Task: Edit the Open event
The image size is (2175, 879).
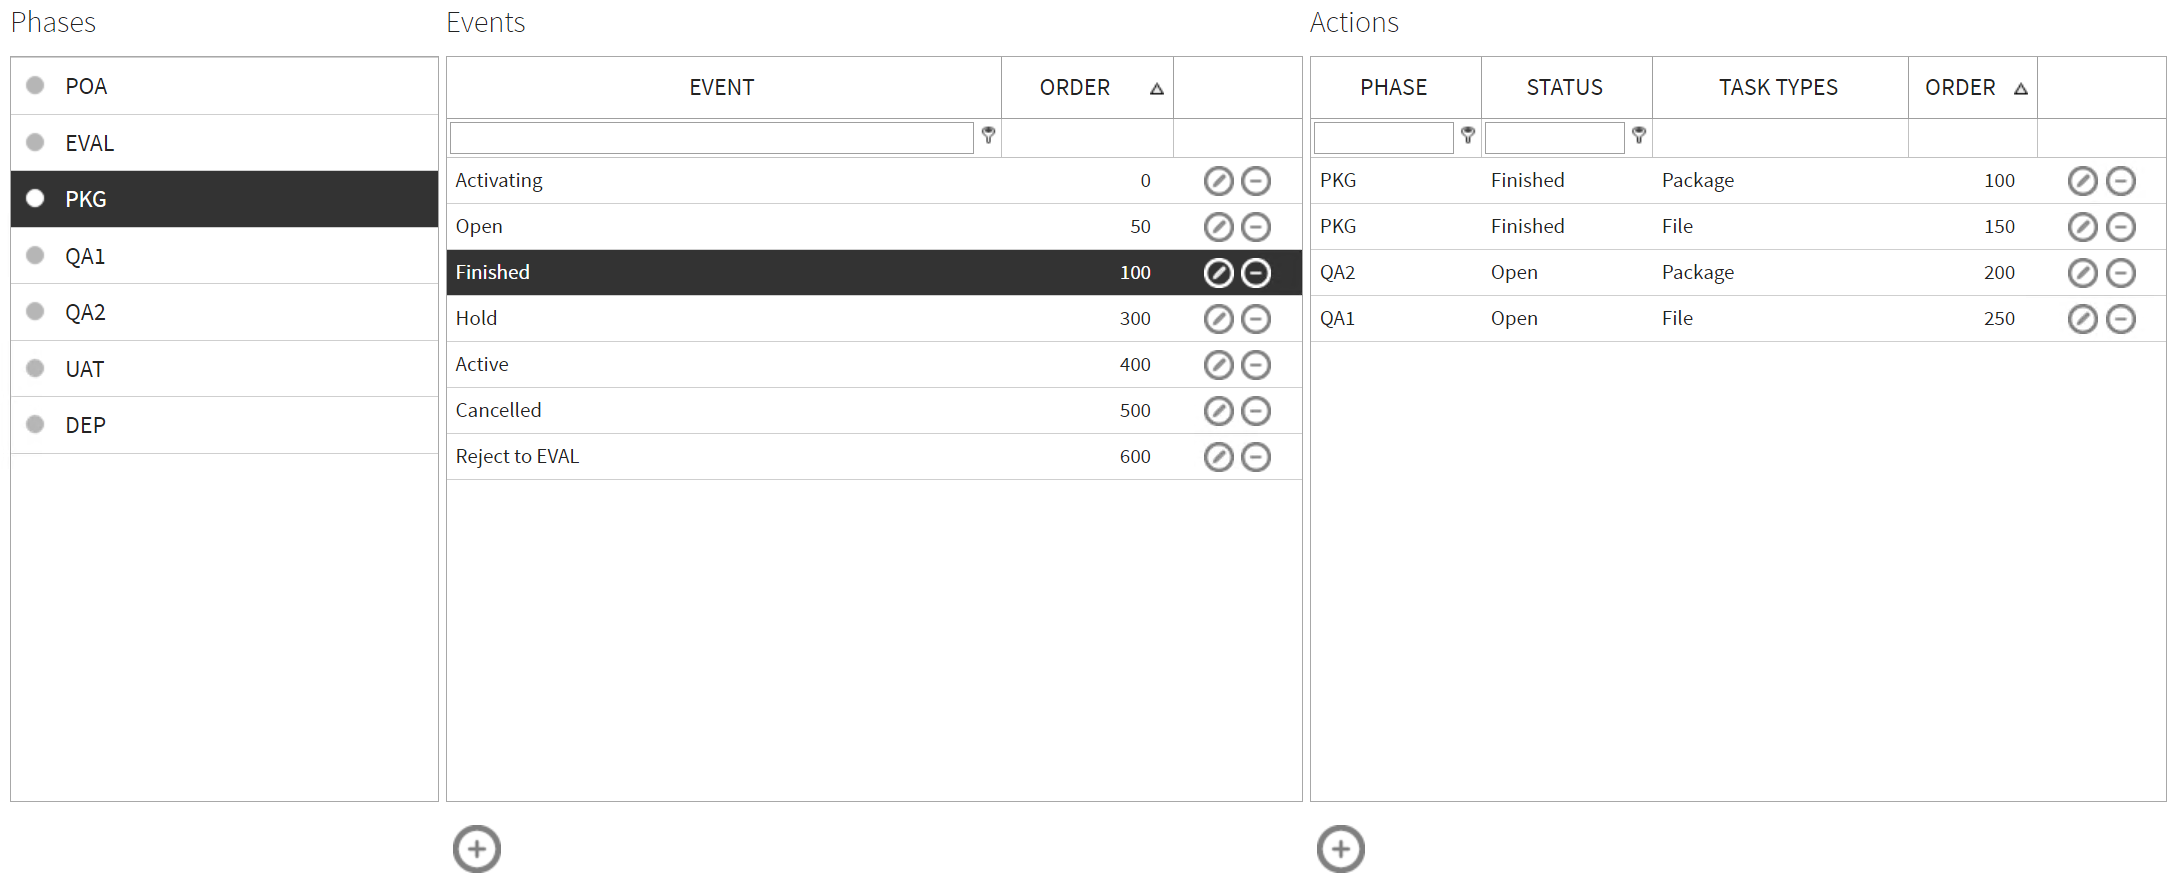Action: (x=1218, y=227)
